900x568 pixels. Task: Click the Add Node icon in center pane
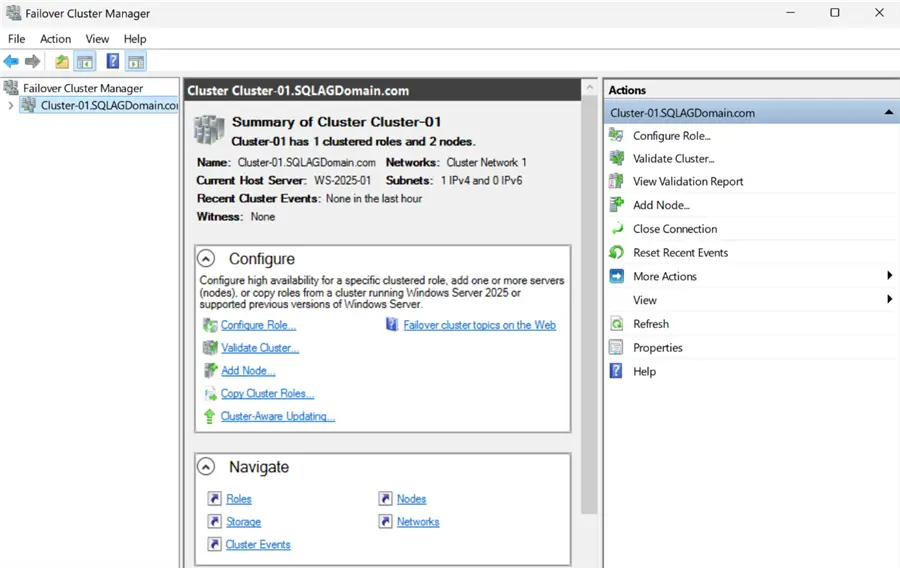[211, 370]
